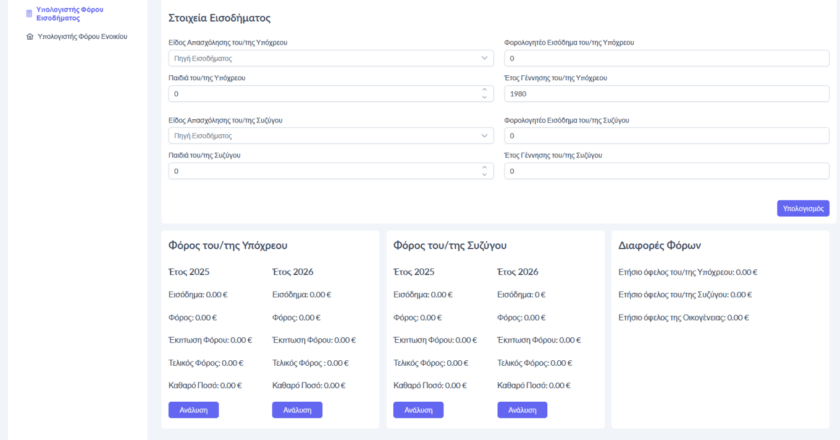Click the house icon for ENFIA calculator

29,36
